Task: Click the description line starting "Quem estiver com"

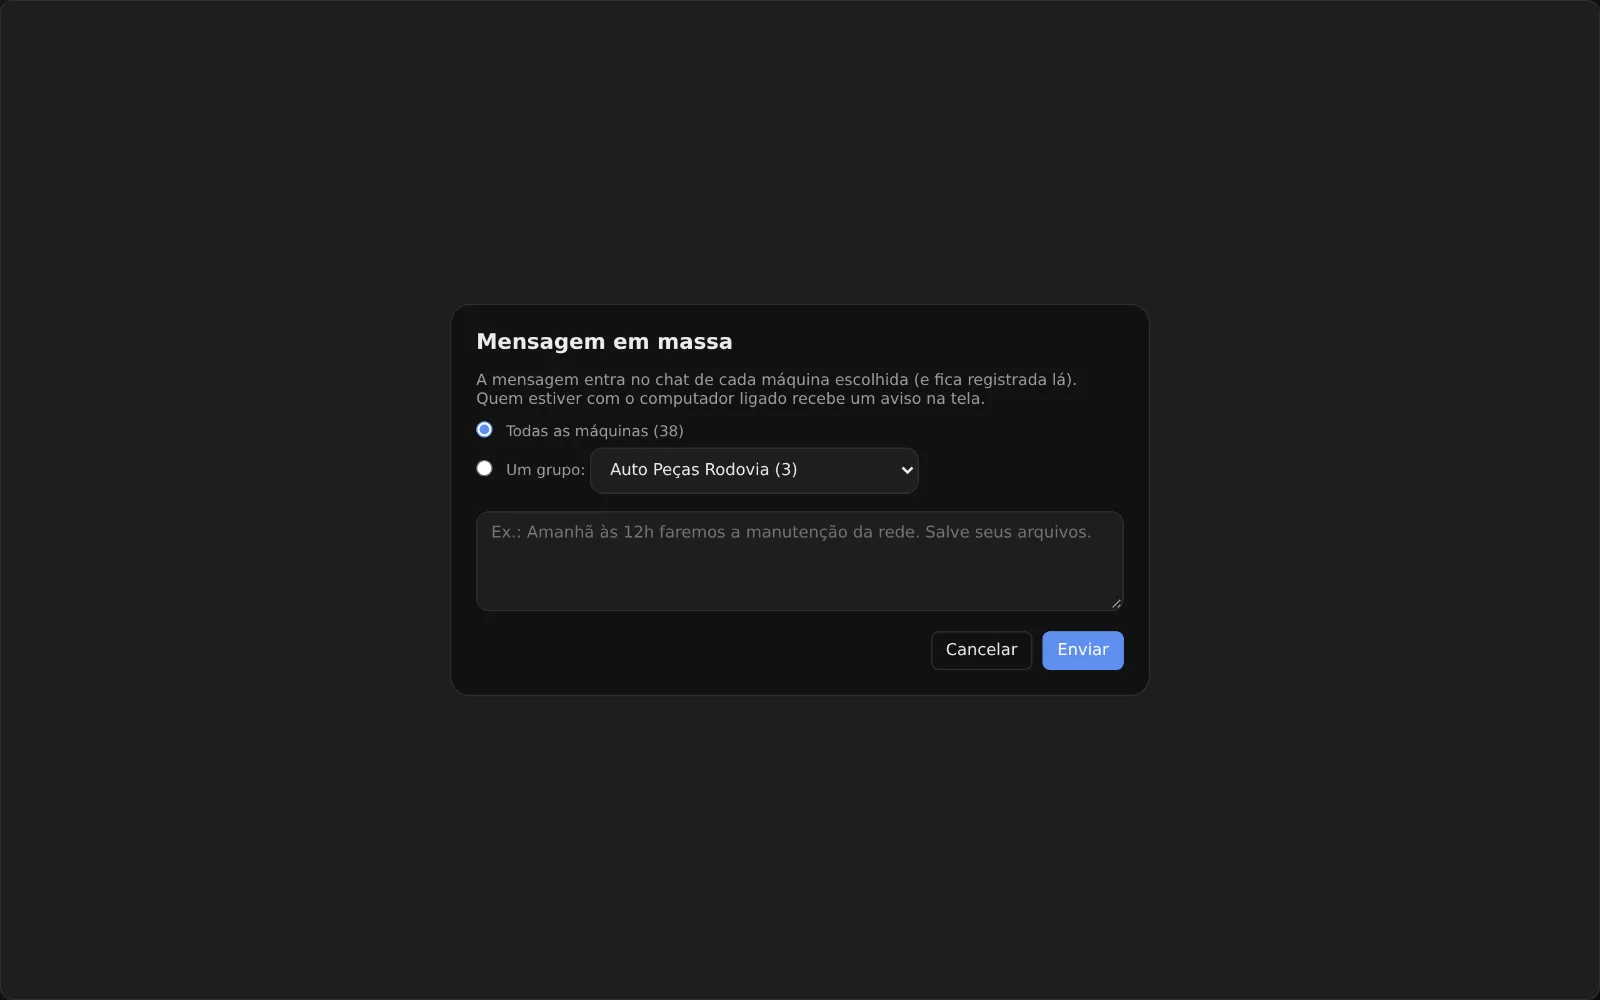Action: [x=730, y=399]
